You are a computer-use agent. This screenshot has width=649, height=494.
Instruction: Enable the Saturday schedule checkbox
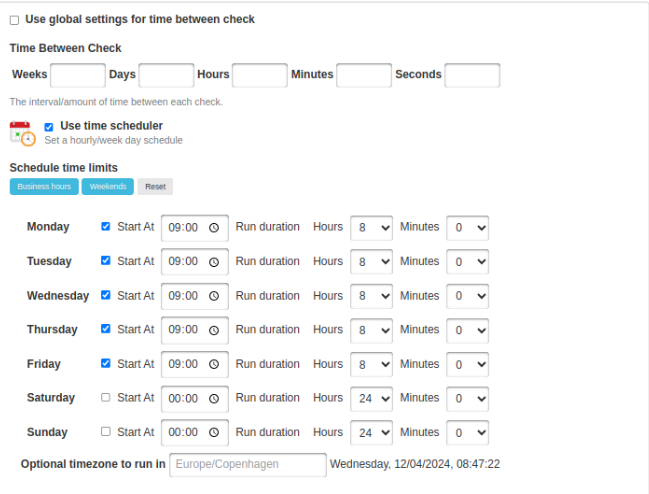106,397
